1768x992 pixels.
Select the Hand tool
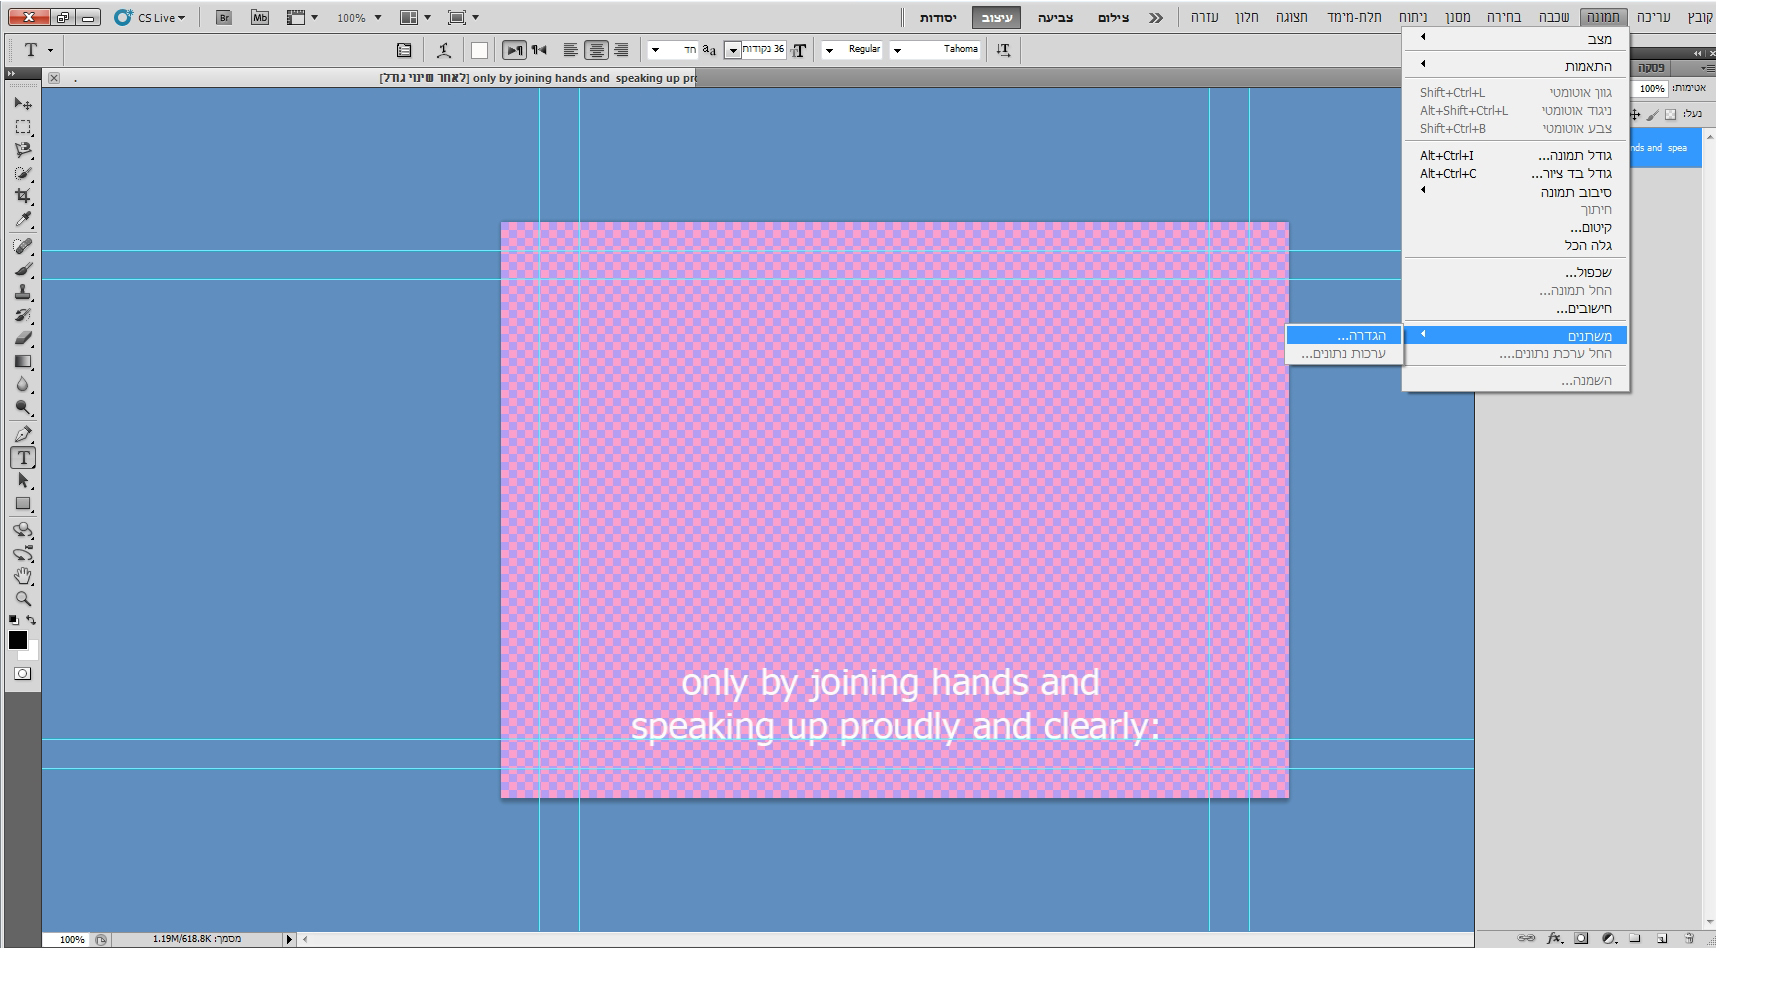point(23,576)
